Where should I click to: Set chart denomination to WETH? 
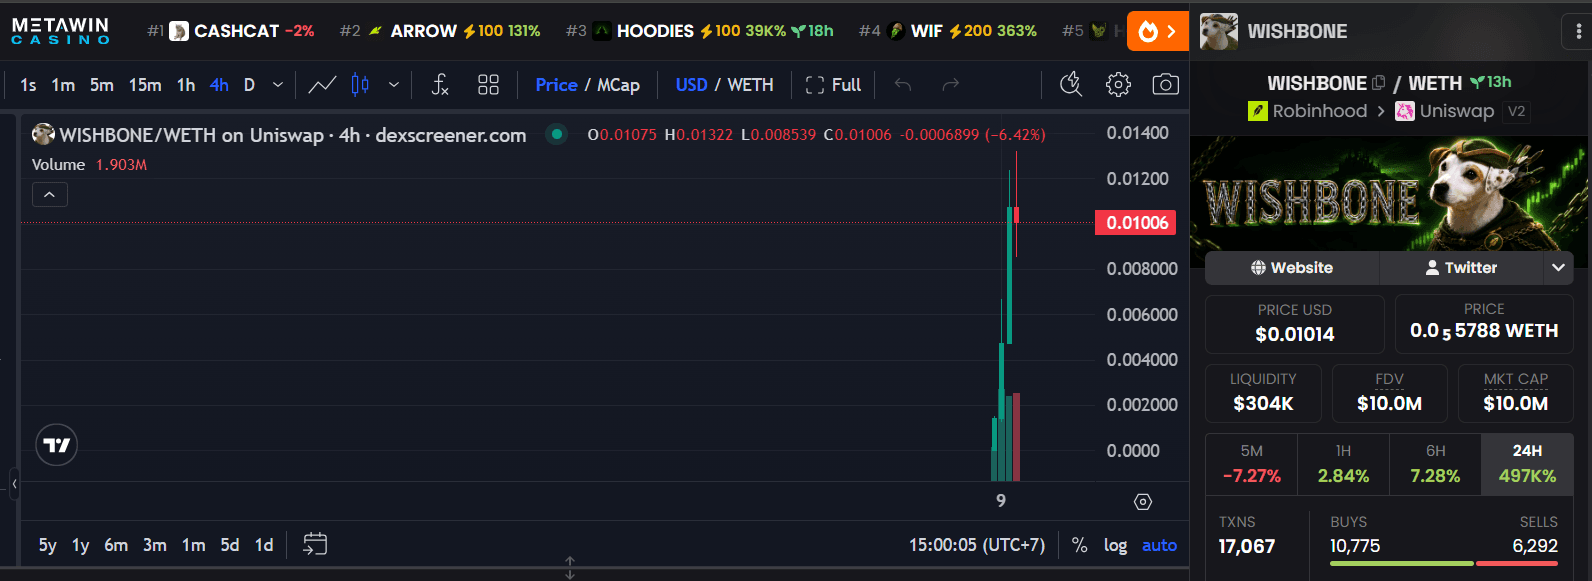pyautogui.click(x=750, y=85)
